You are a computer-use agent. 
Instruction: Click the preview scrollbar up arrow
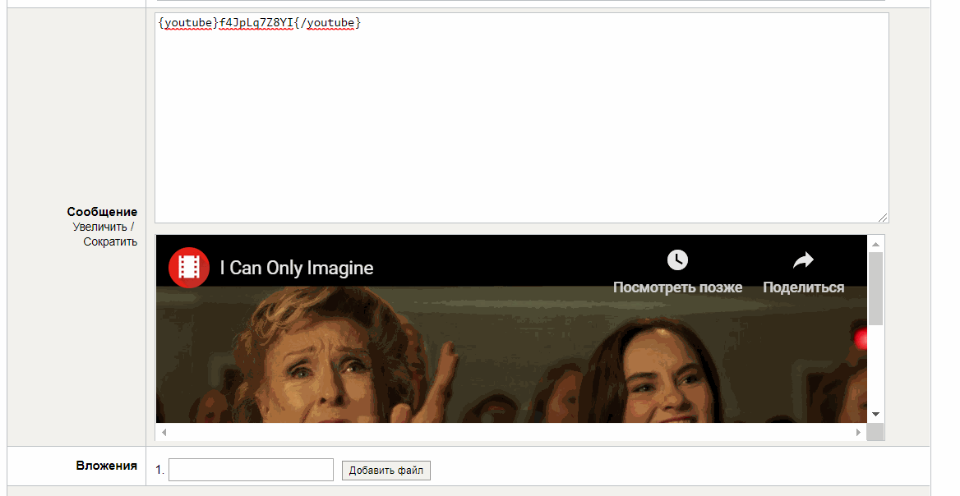876,244
